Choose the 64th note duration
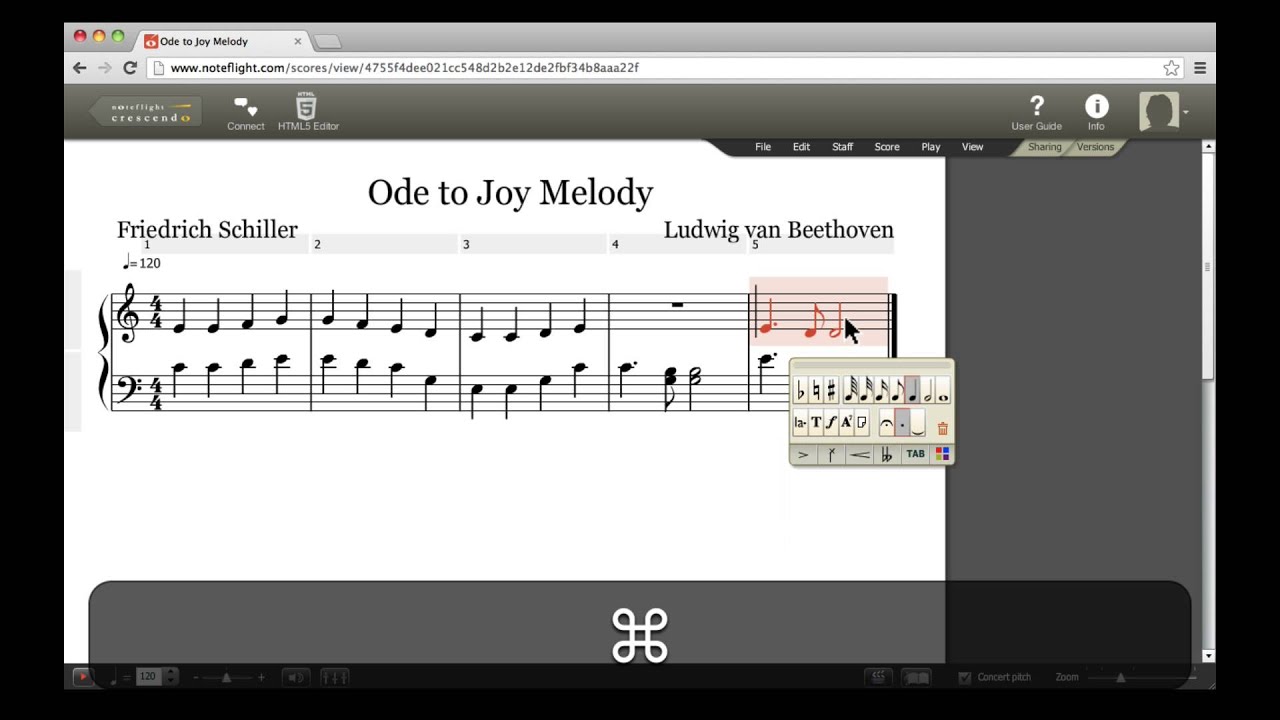Image resolution: width=1280 pixels, height=720 pixels. pos(851,390)
